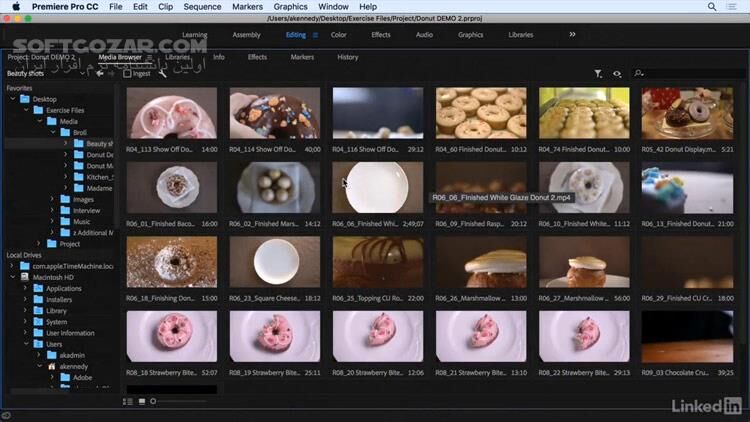Enable the Ingest checkbox
Screen dimensions: 750x422
pos(126,73)
